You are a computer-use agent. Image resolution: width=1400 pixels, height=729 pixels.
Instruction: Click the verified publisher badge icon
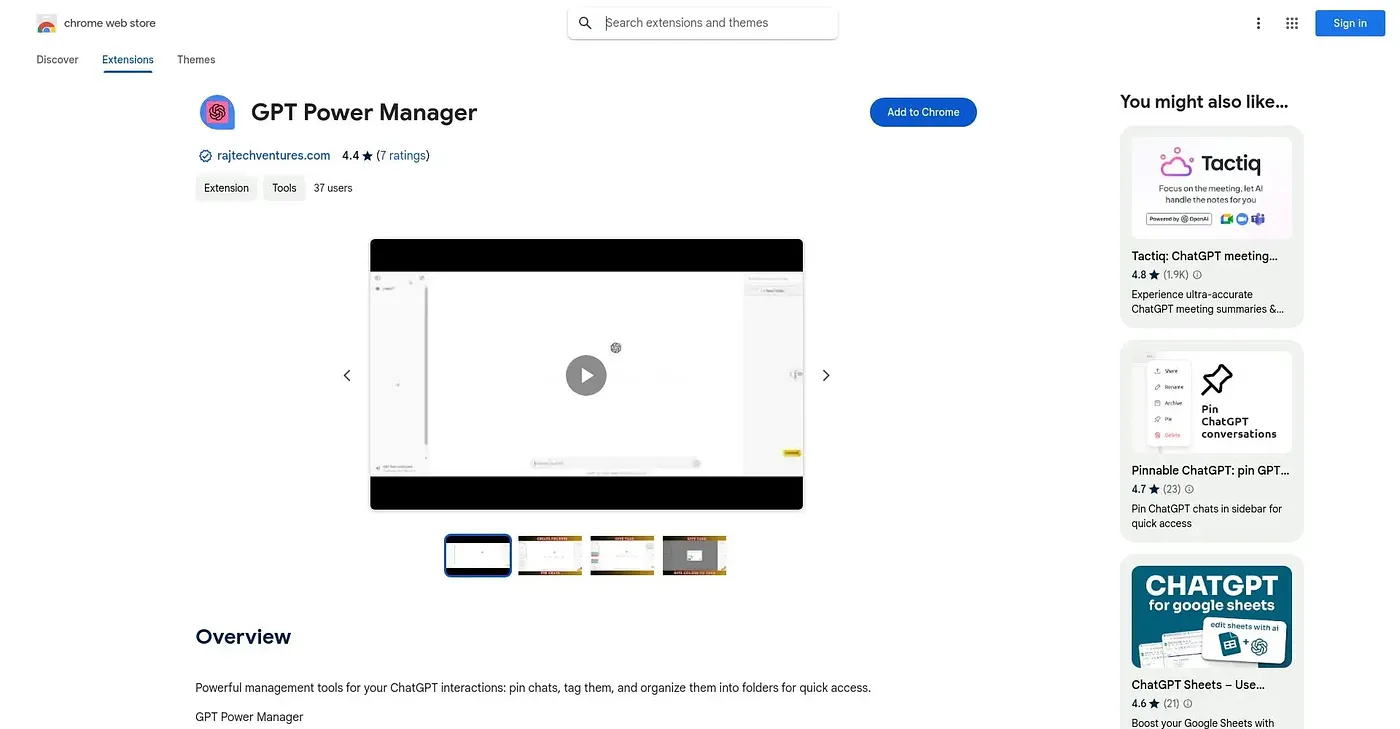tap(205, 156)
